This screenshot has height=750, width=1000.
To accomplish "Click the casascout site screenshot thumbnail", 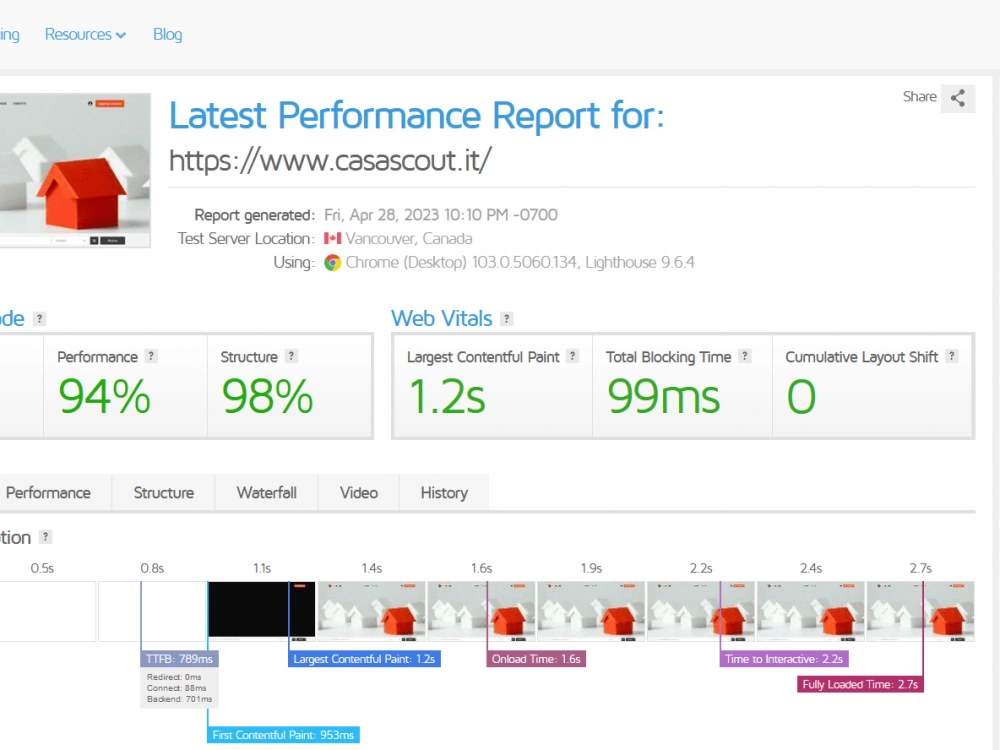I will [x=75, y=170].
